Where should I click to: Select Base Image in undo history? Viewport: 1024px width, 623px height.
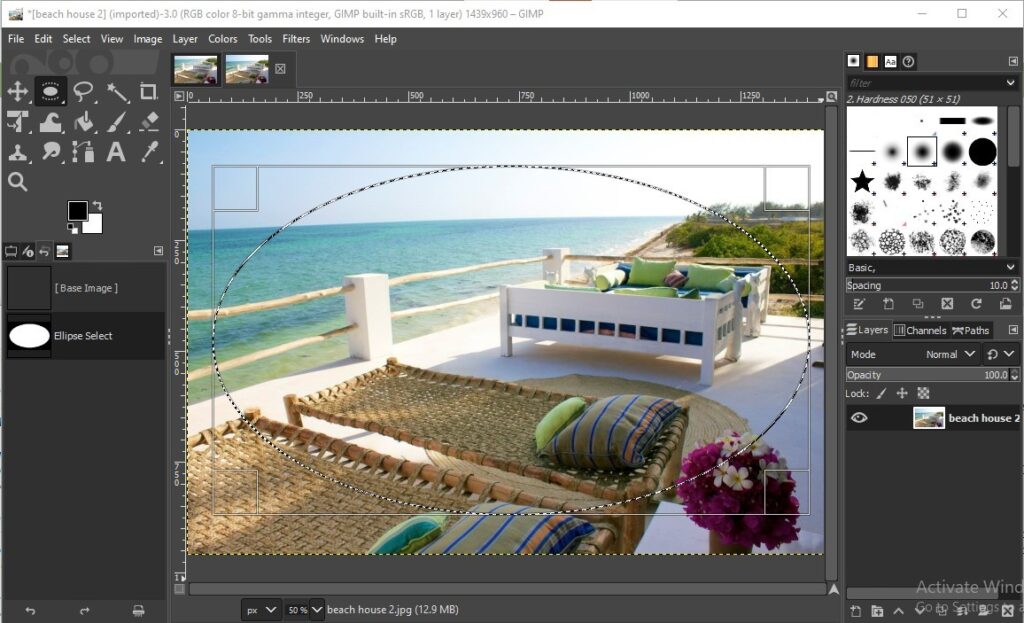tap(85, 288)
